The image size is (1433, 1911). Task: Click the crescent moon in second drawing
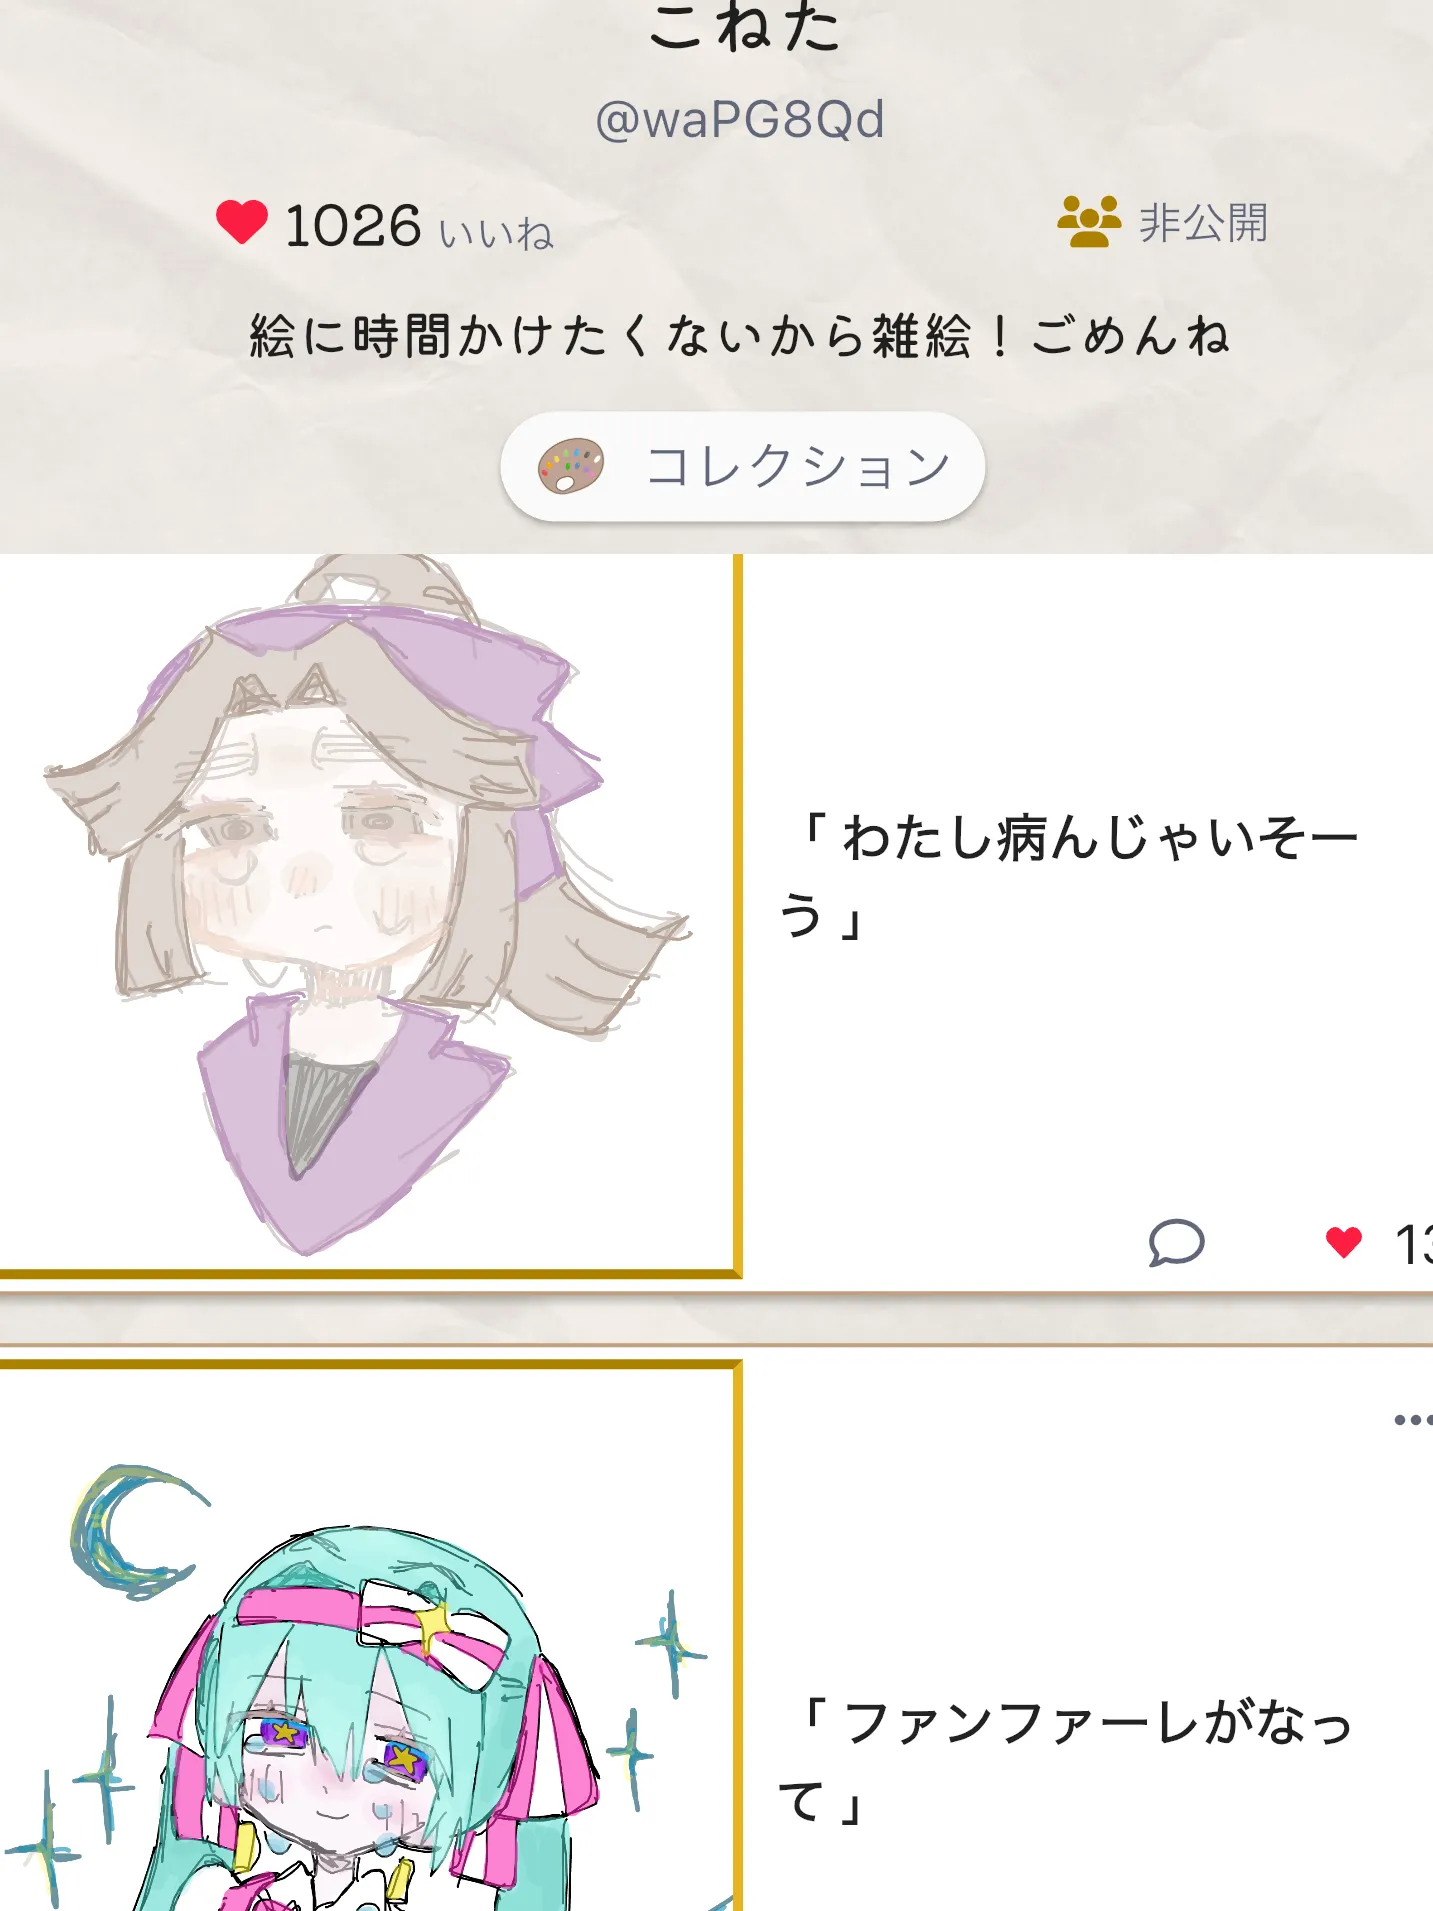(x=130, y=1530)
